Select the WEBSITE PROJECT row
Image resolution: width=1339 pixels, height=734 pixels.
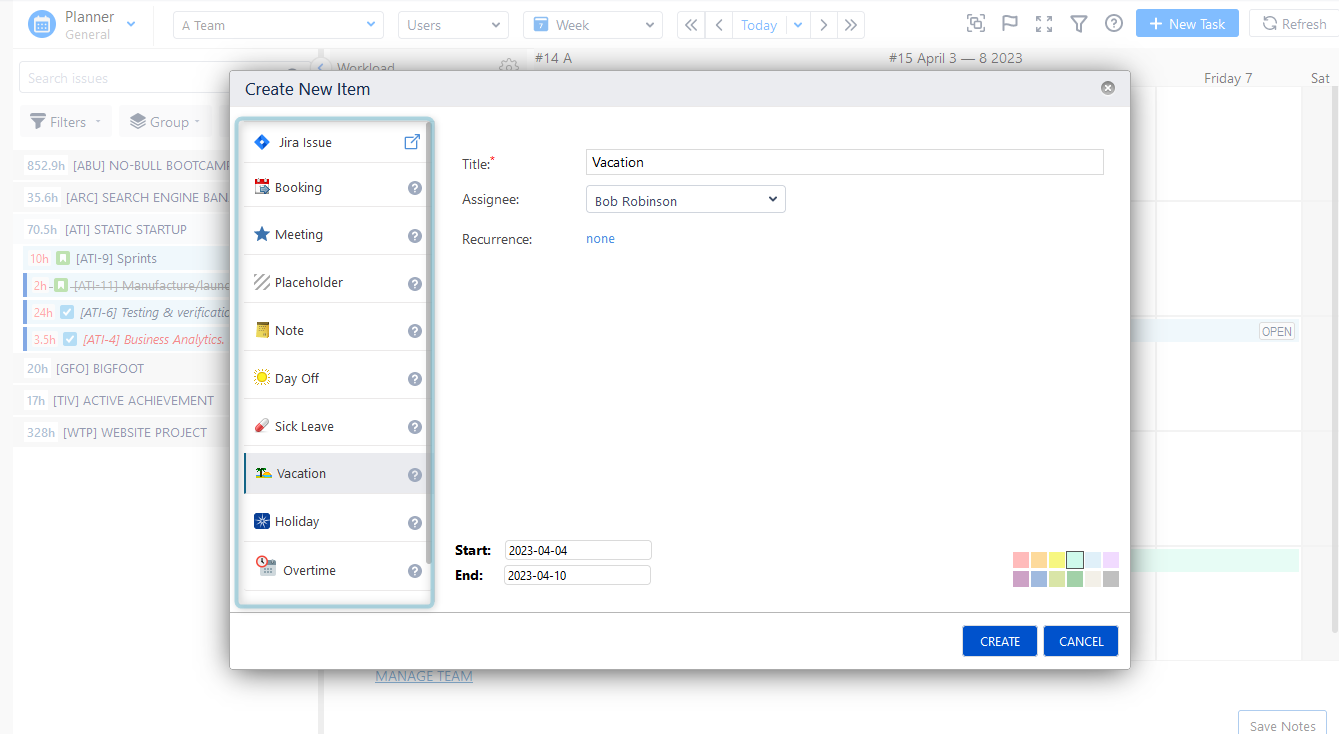click(120, 433)
